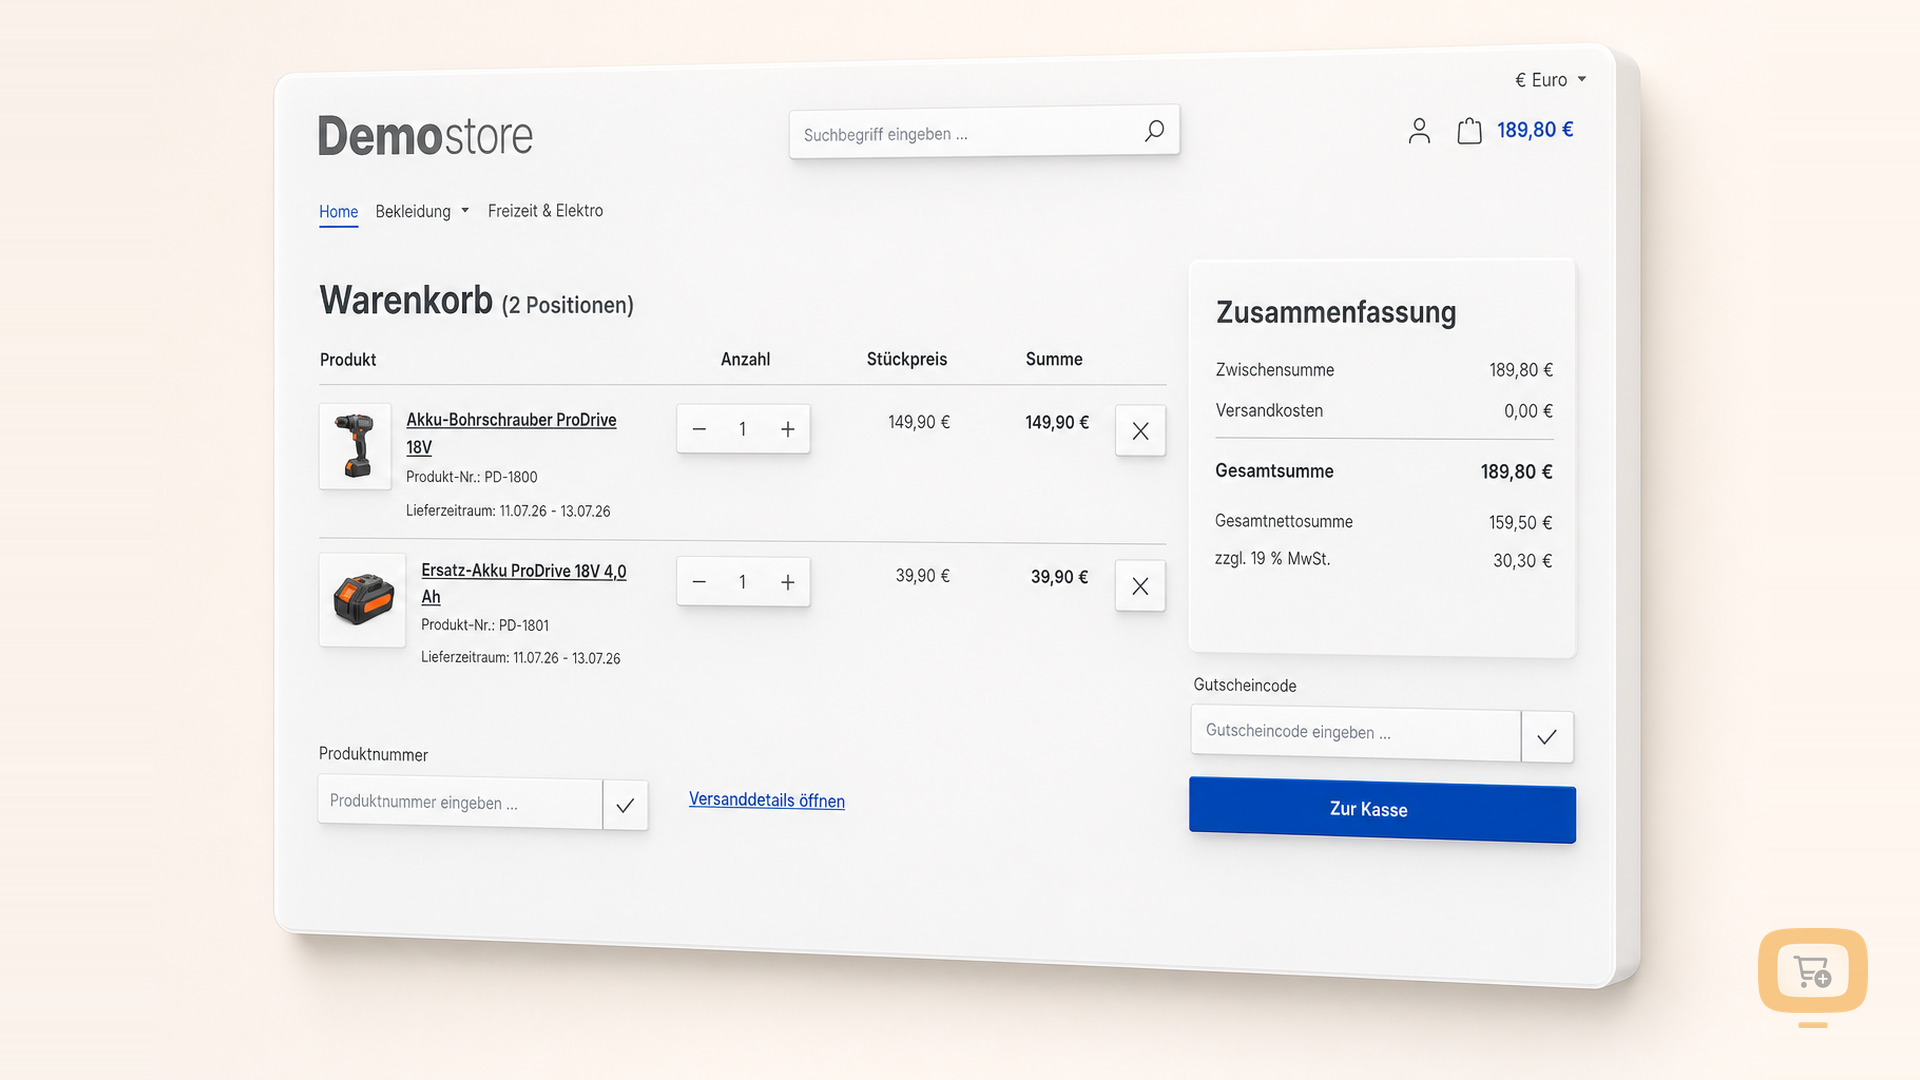Click the 159,50 € net sum value
This screenshot has width=1920, height=1080.
point(1520,522)
